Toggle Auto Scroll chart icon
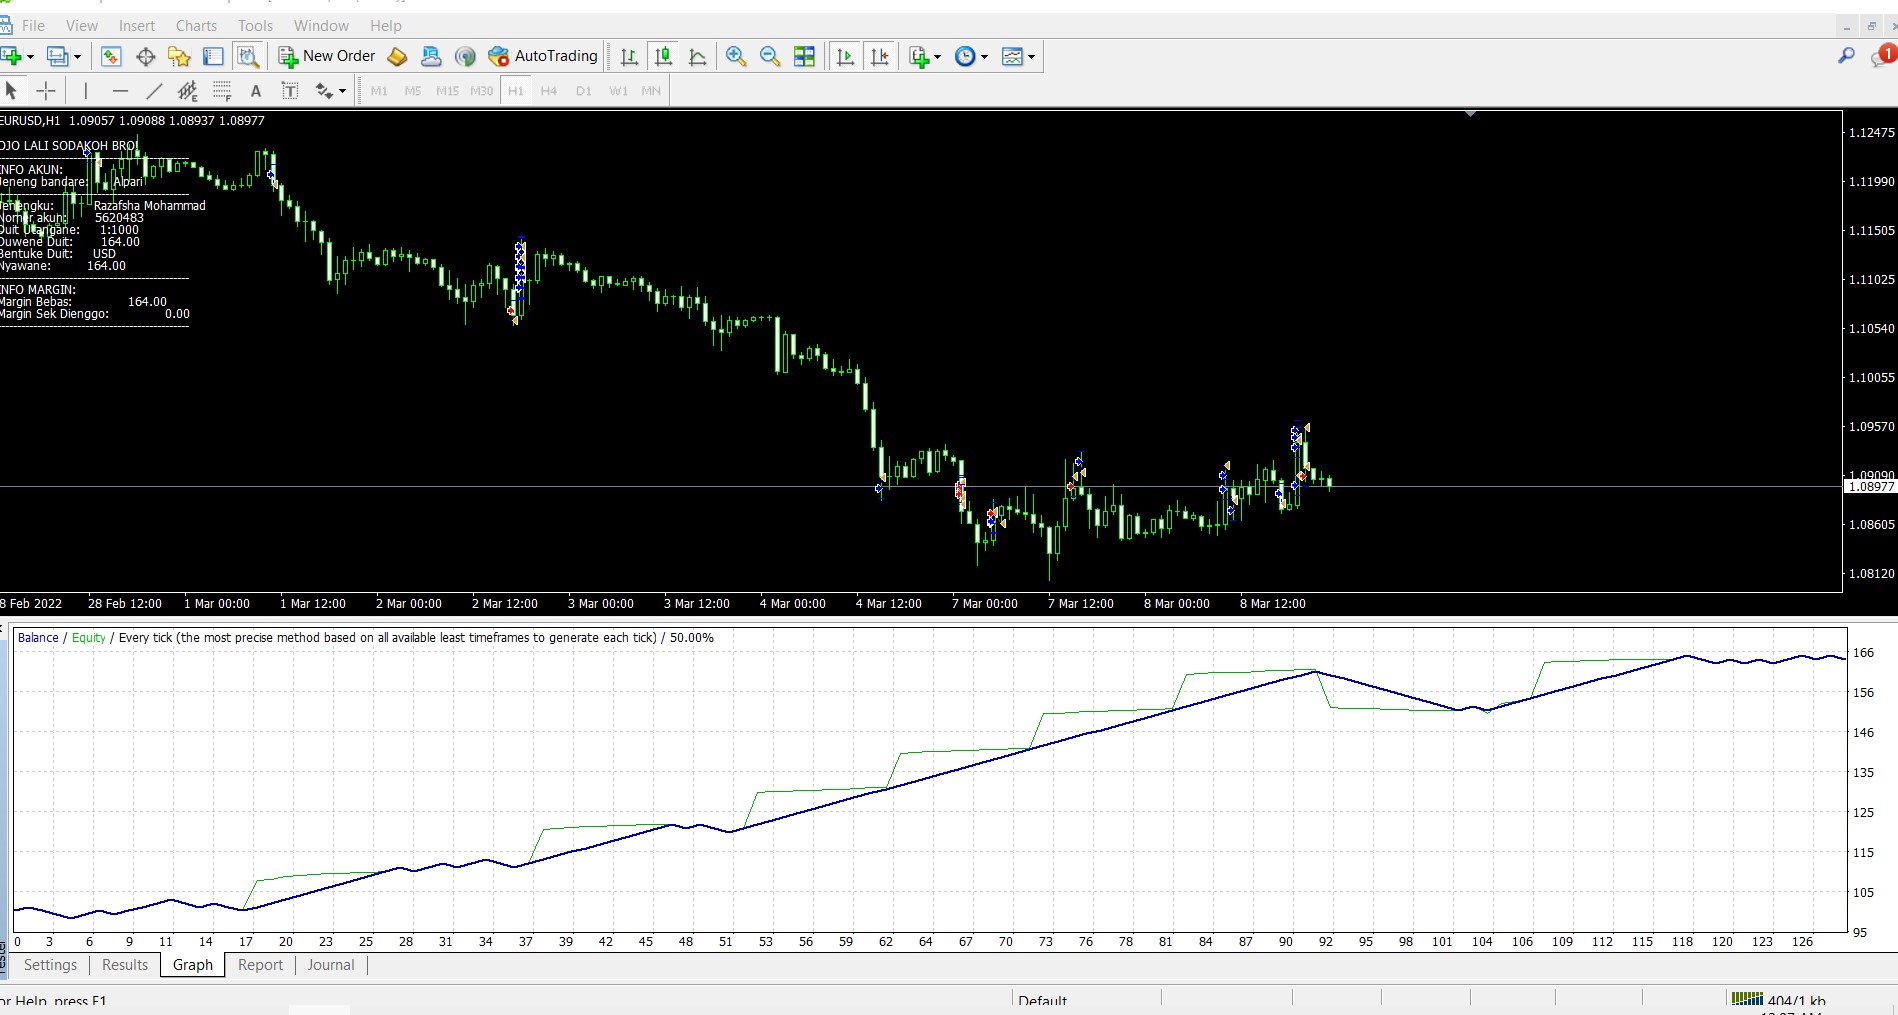This screenshot has height=1015, width=1898. [x=845, y=56]
